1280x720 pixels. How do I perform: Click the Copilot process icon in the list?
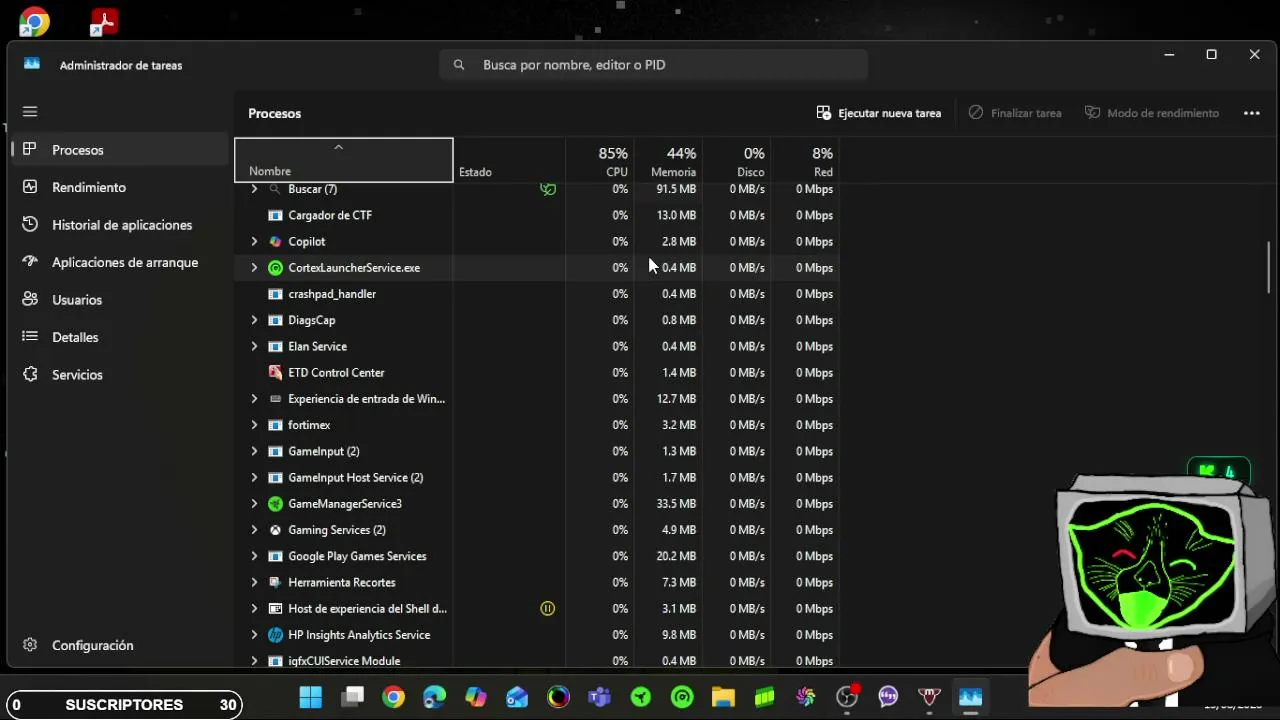[x=275, y=242]
